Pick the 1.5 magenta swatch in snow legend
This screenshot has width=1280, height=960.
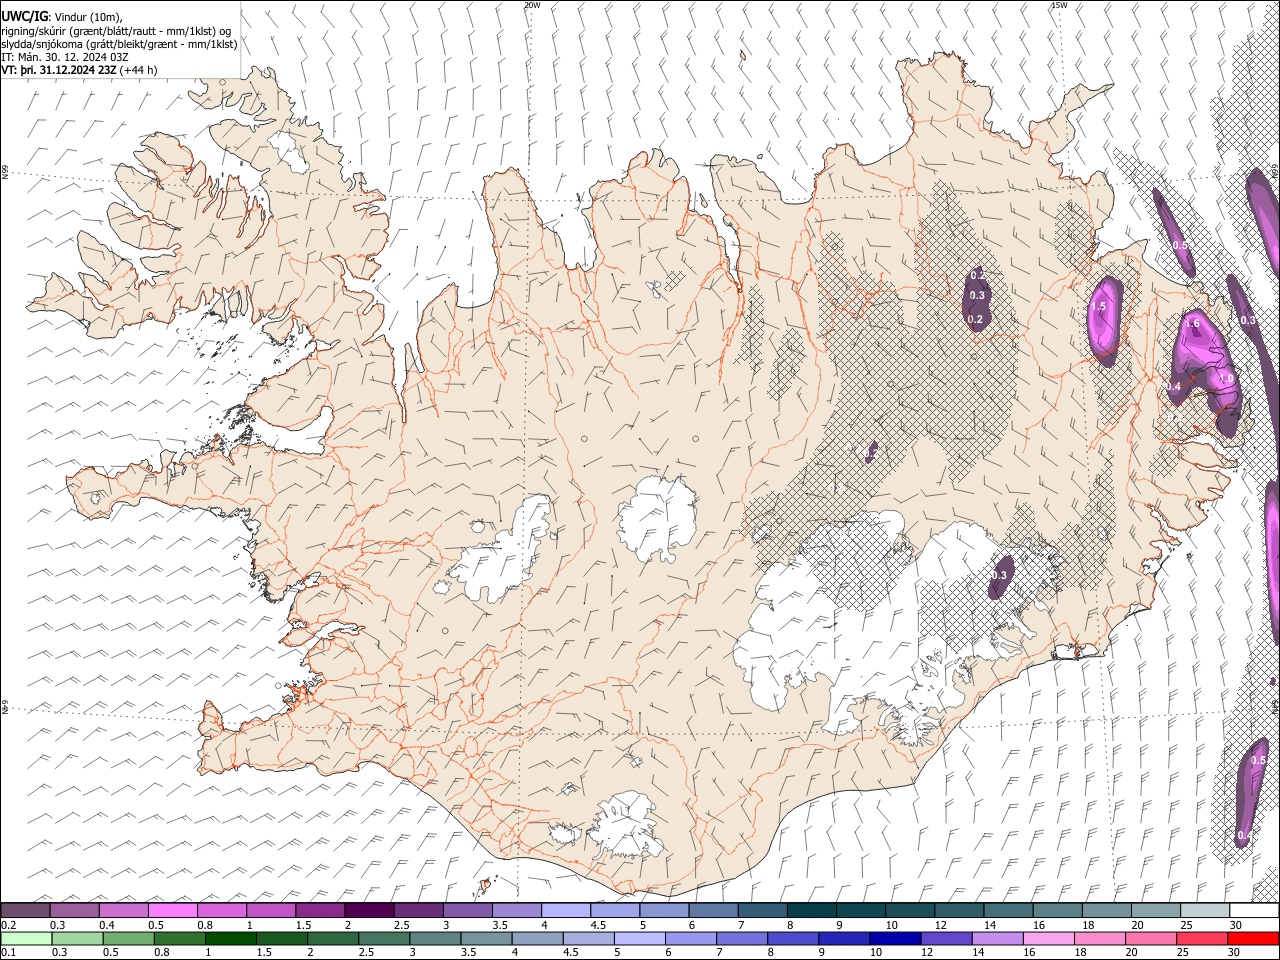coord(320,910)
